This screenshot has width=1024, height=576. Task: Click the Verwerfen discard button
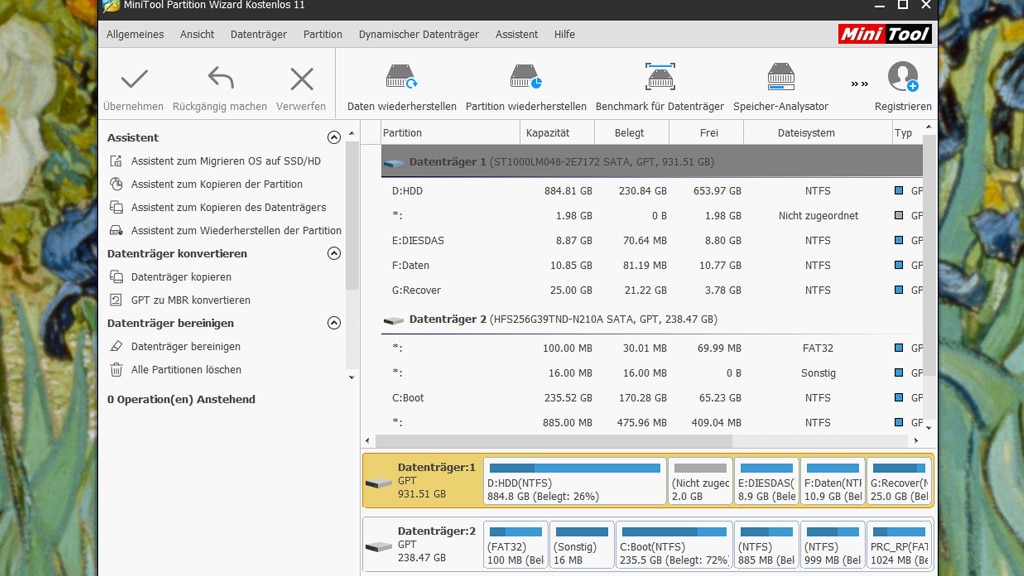click(300, 84)
